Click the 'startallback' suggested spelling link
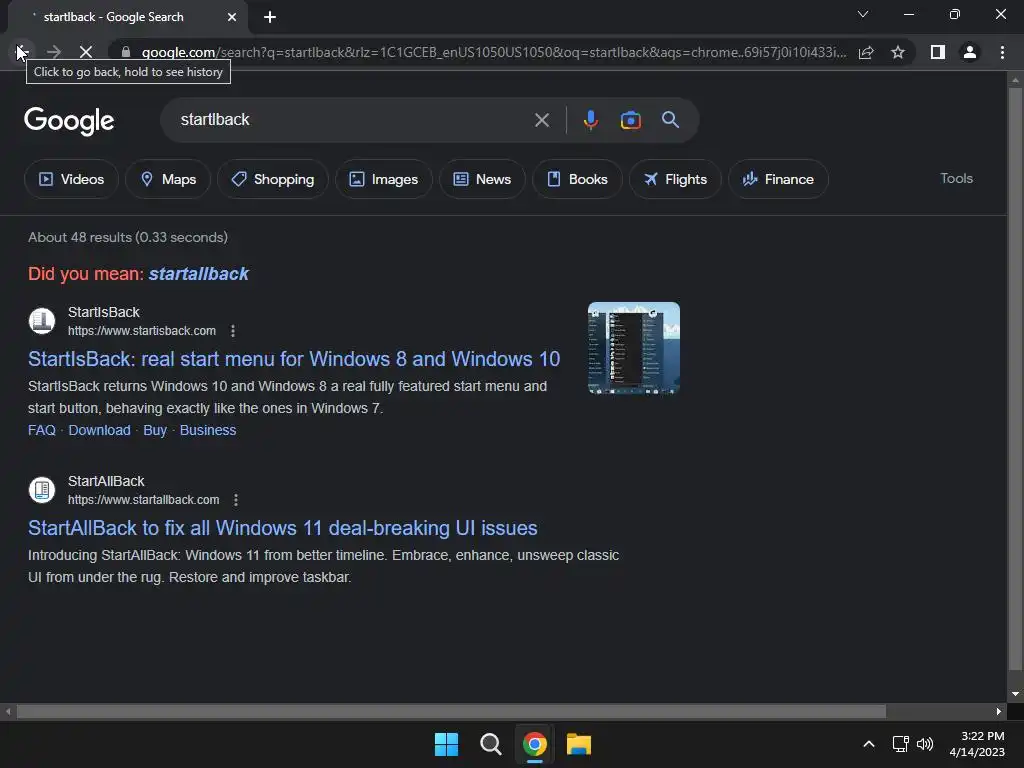1024x768 pixels. (x=199, y=274)
